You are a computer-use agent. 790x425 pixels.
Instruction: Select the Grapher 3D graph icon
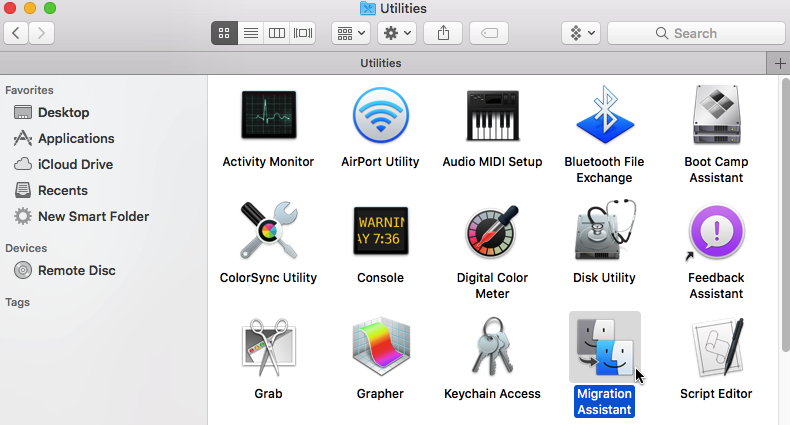(x=380, y=346)
